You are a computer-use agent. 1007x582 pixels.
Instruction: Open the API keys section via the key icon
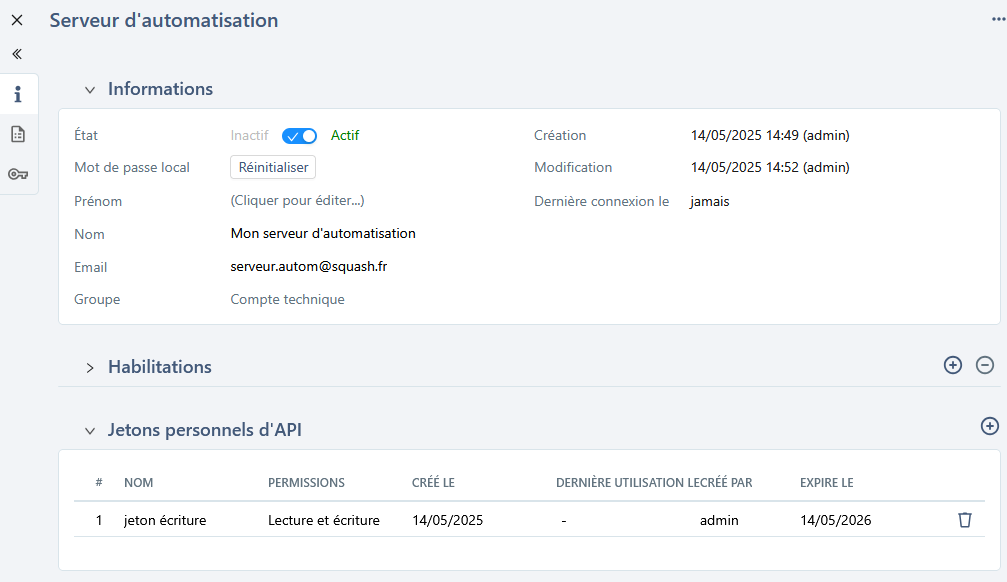pos(18,173)
